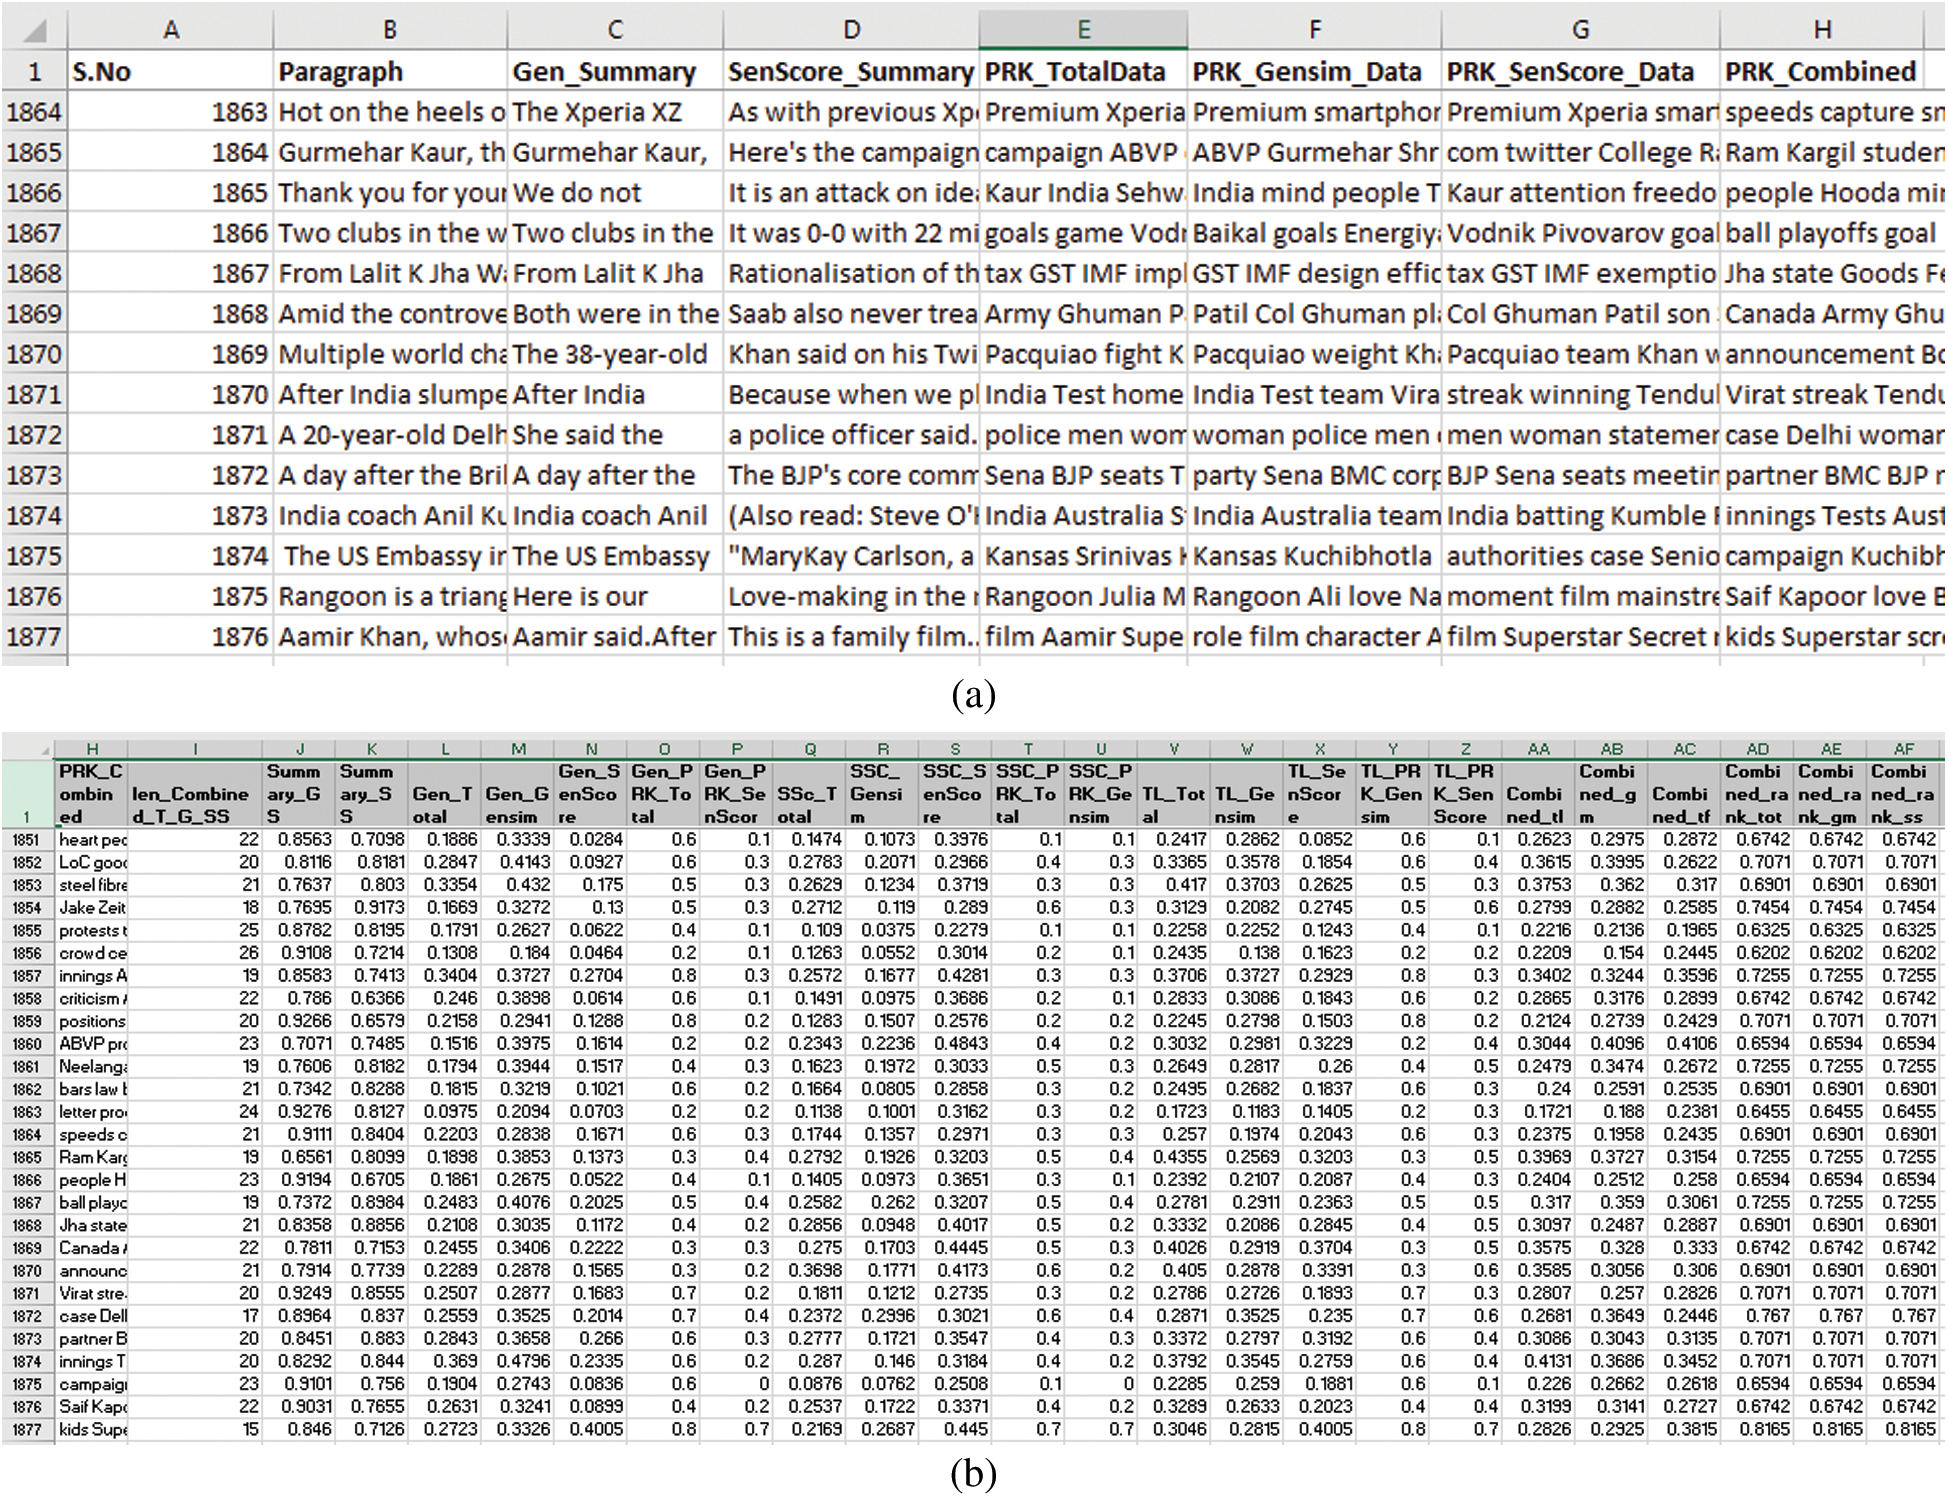Click the select-all corner of bottom spreadsheet
The height and width of the screenshot is (1497, 1948).
click(x=43, y=750)
